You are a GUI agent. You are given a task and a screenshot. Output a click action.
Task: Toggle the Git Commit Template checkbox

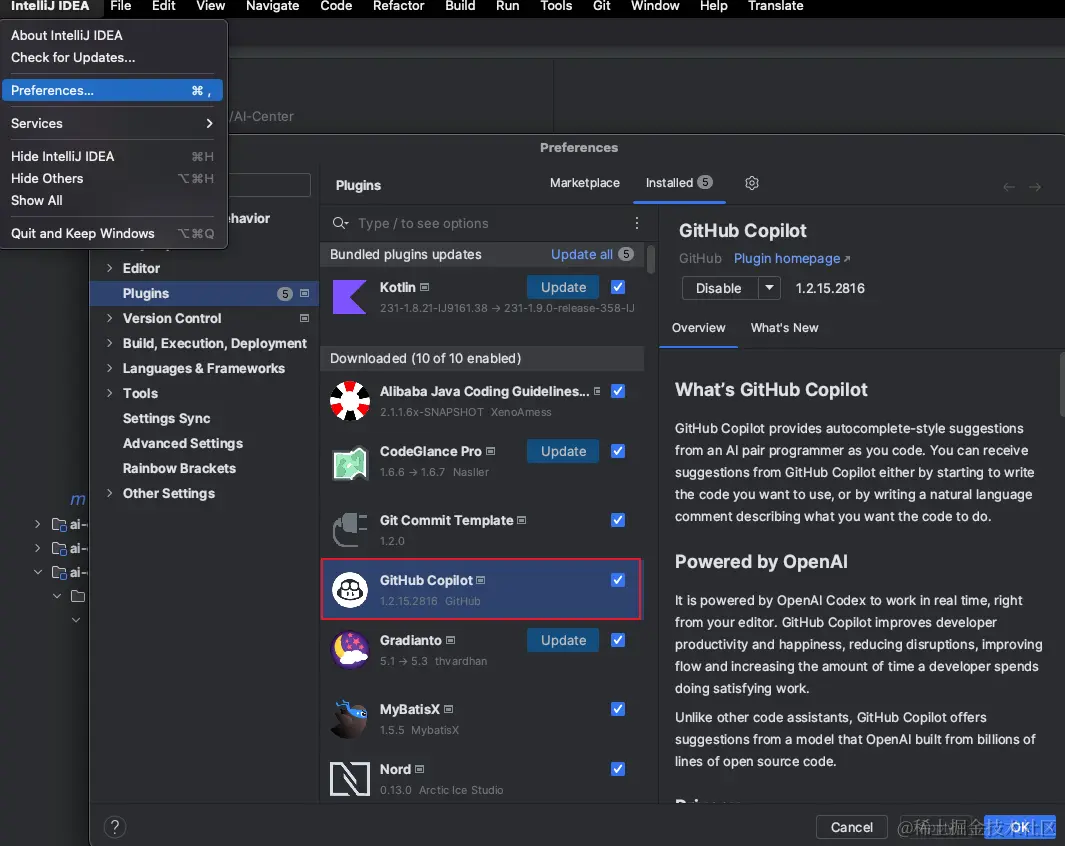(618, 520)
